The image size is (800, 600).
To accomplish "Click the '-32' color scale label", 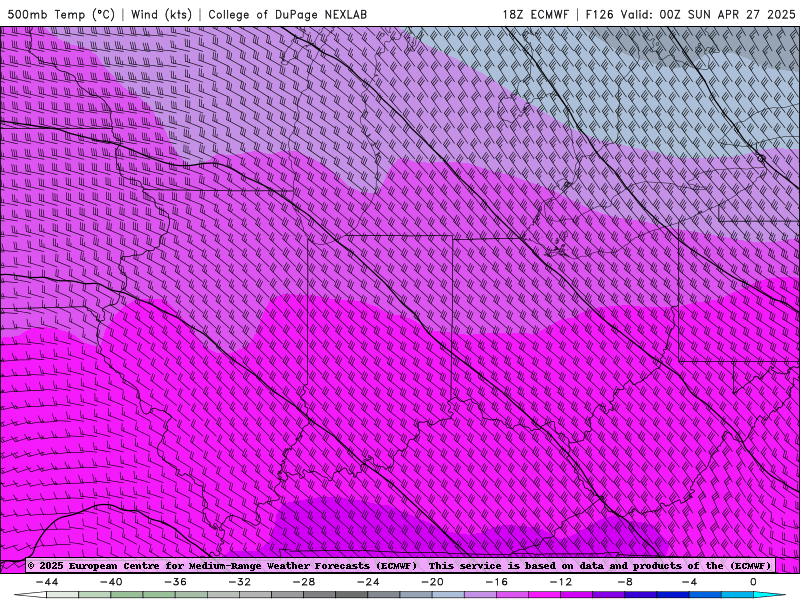I will pyautogui.click(x=240, y=582).
